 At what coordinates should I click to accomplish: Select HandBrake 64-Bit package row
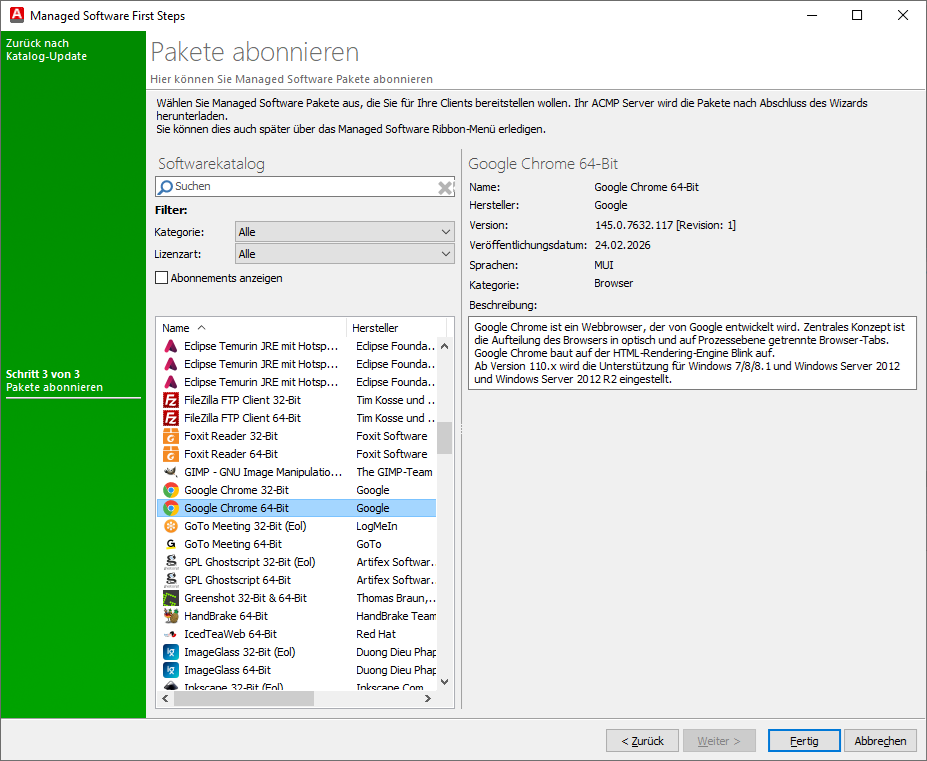click(x=297, y=616)
